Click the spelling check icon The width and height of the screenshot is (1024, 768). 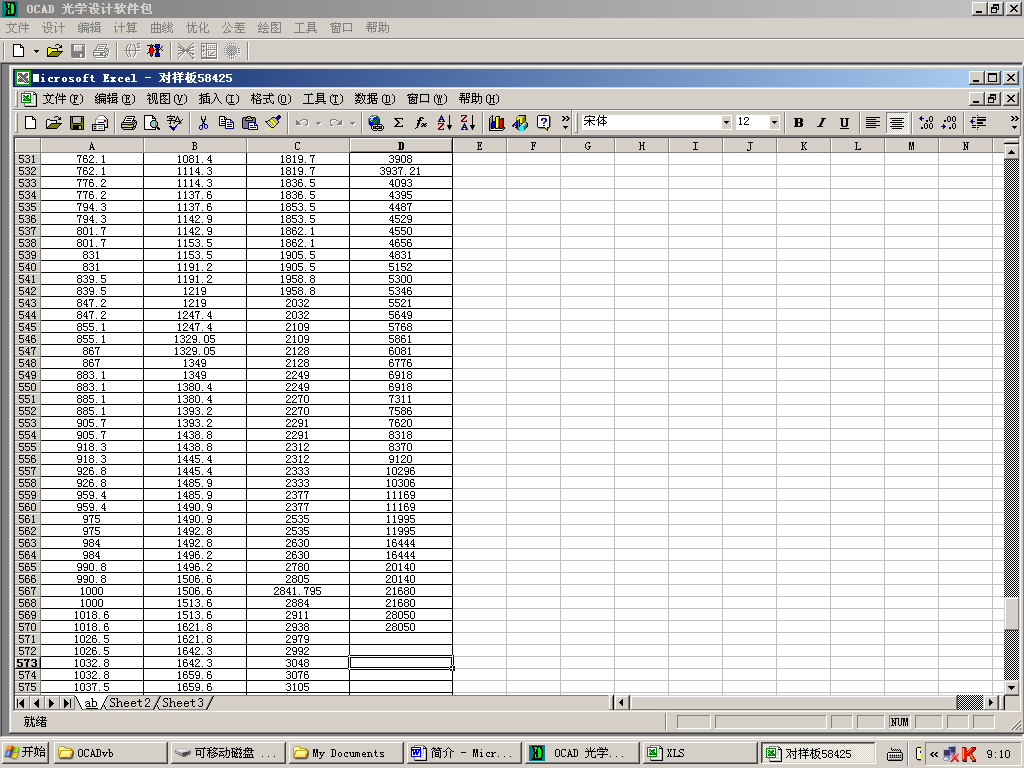(x=175, y=123)
